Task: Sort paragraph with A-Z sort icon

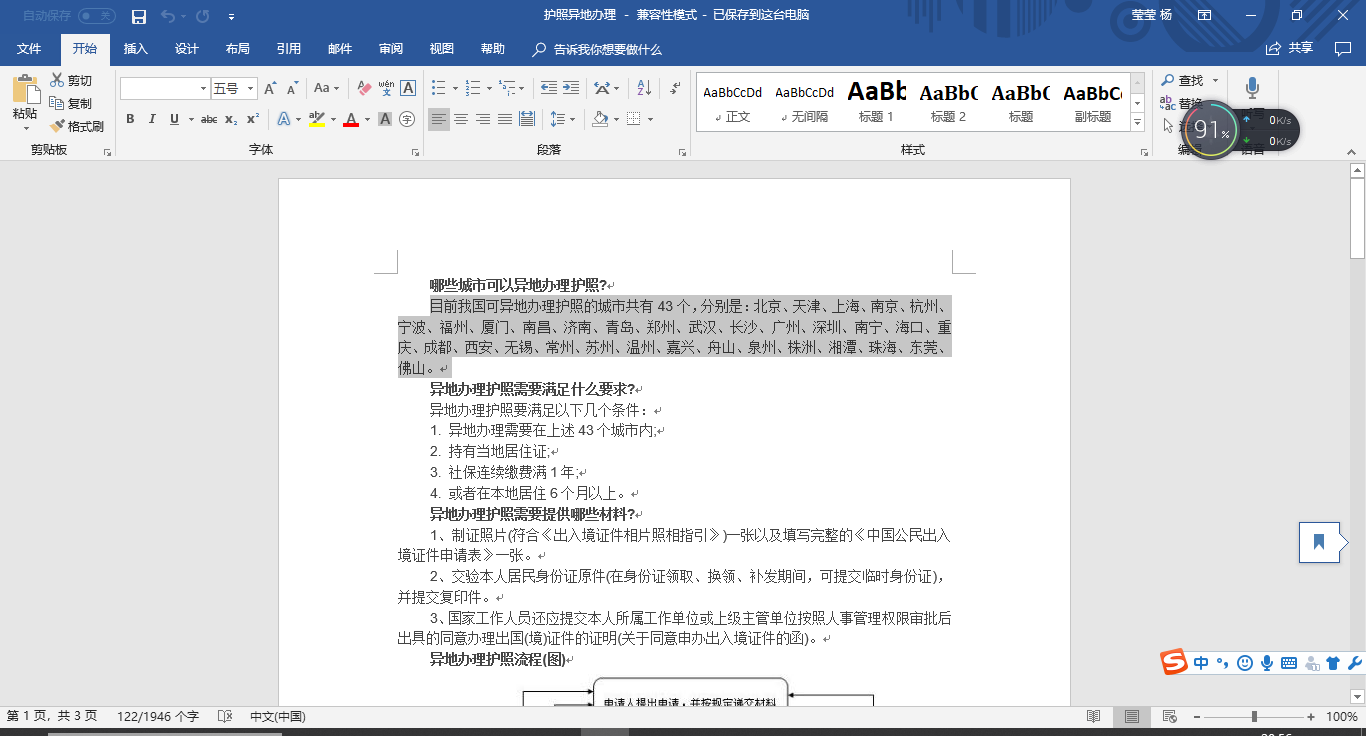Action: (644, 88)
